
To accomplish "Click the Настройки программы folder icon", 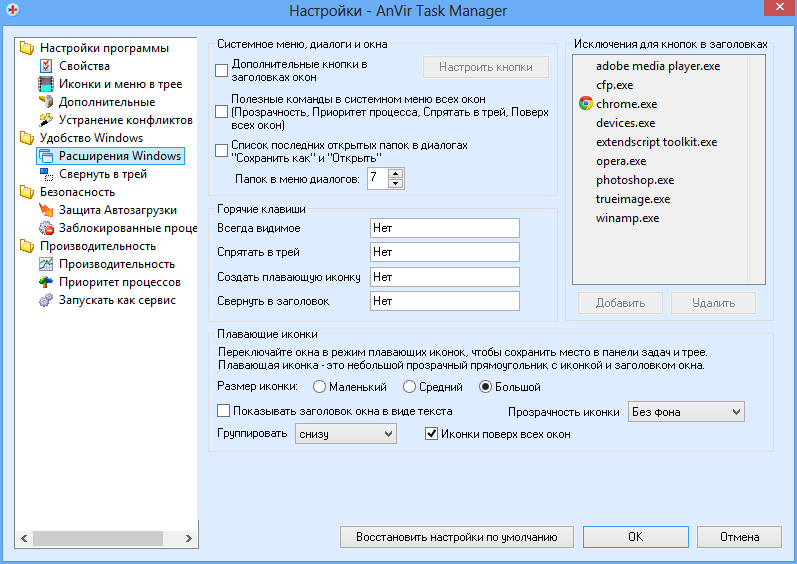I will [x=26, y=48].
